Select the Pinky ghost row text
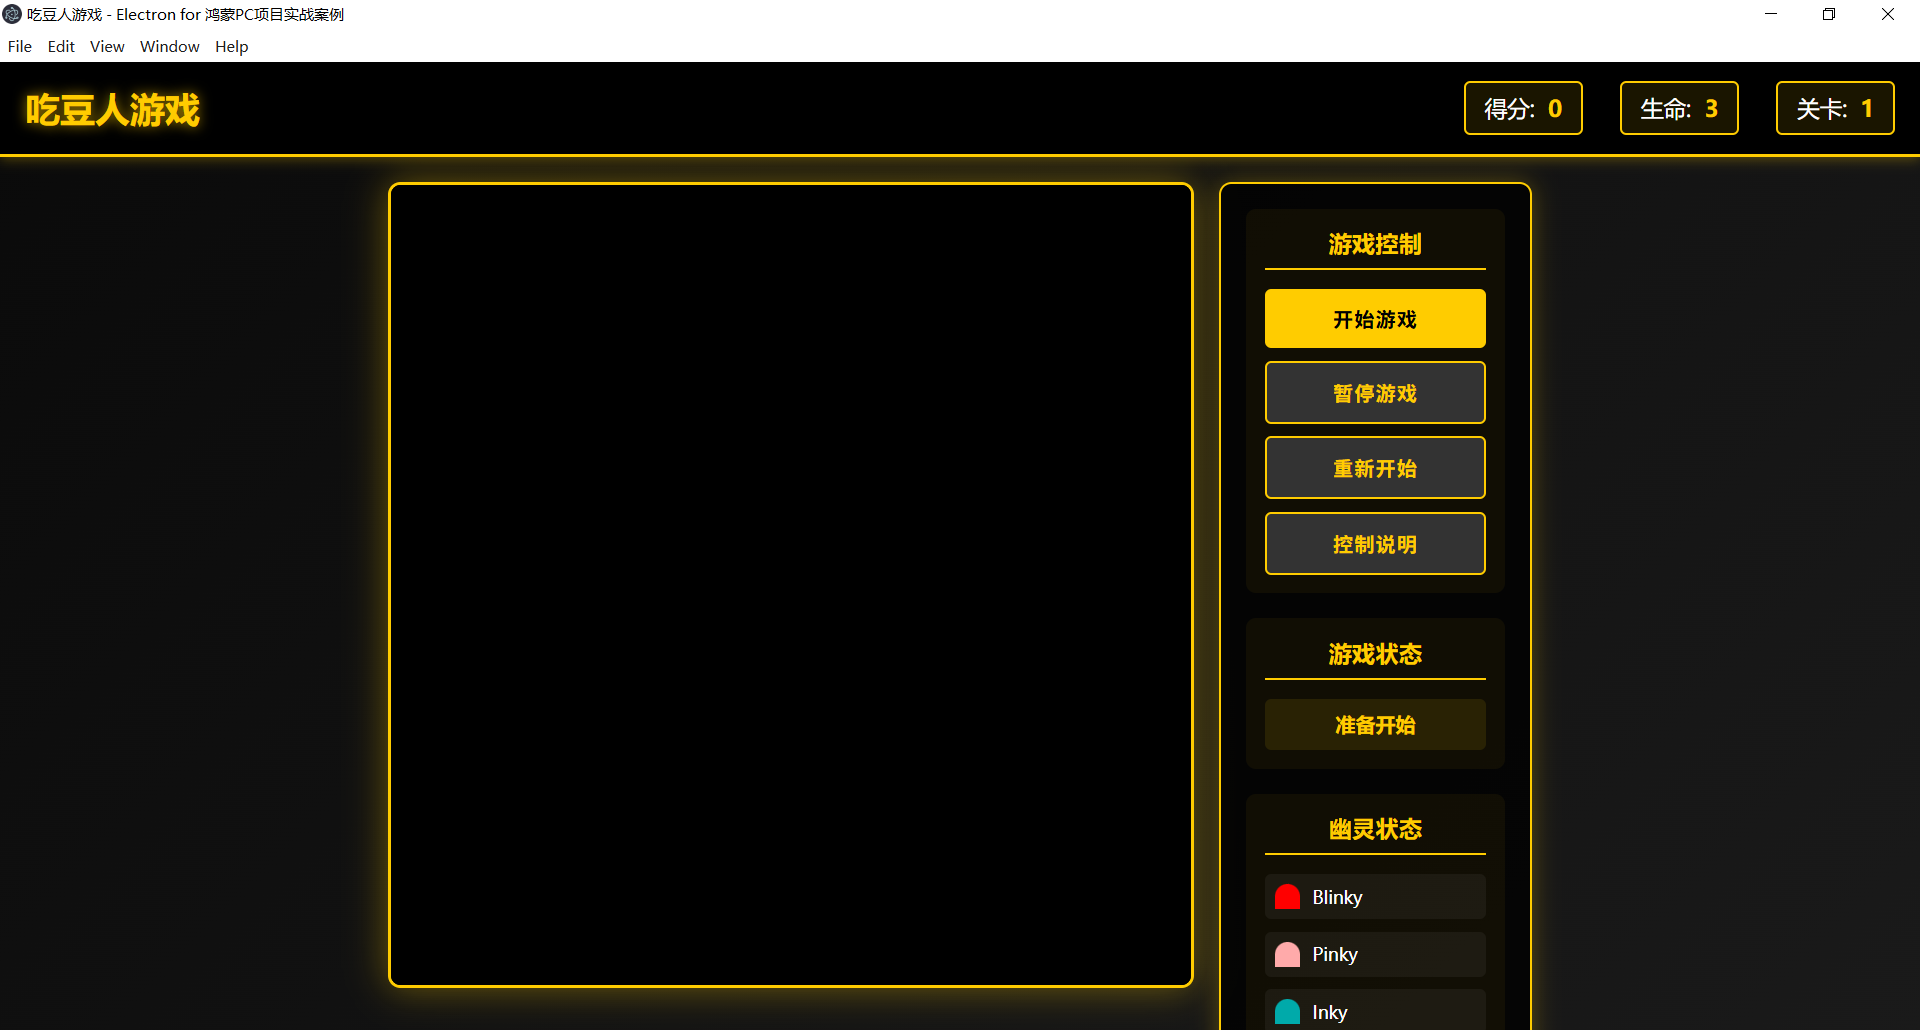The height and width of the screenshot is (1030, 1920). click(x=1335, y=954)
